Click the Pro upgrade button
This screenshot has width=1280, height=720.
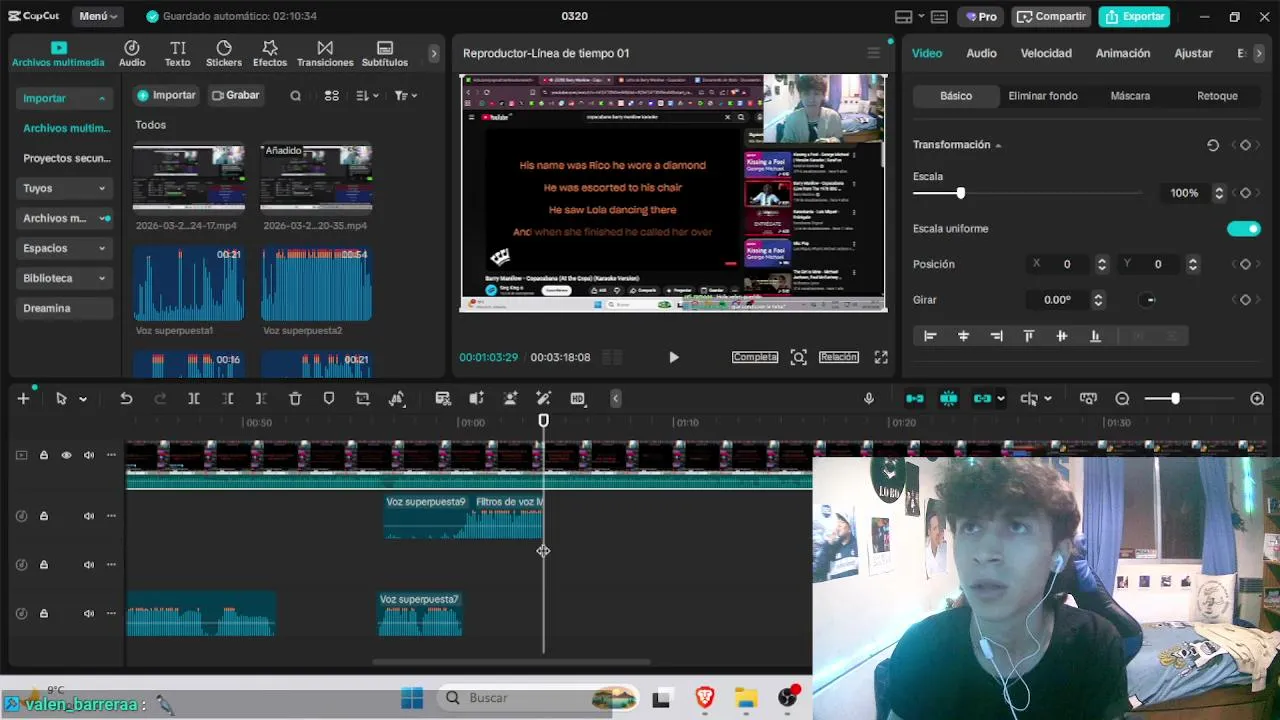tap(981, 16)
